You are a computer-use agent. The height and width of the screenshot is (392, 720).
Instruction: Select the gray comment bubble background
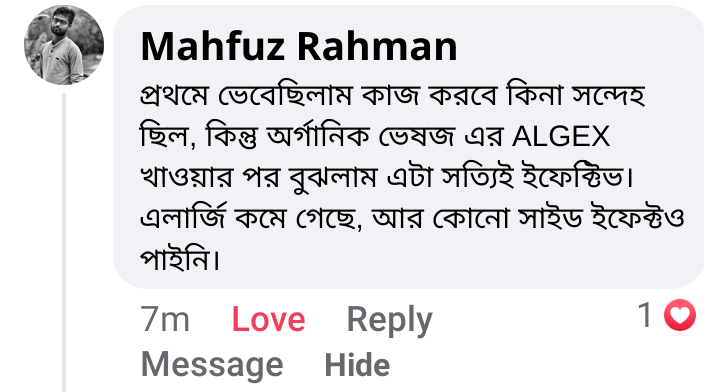pyautogui.click(x=409, y=147)
